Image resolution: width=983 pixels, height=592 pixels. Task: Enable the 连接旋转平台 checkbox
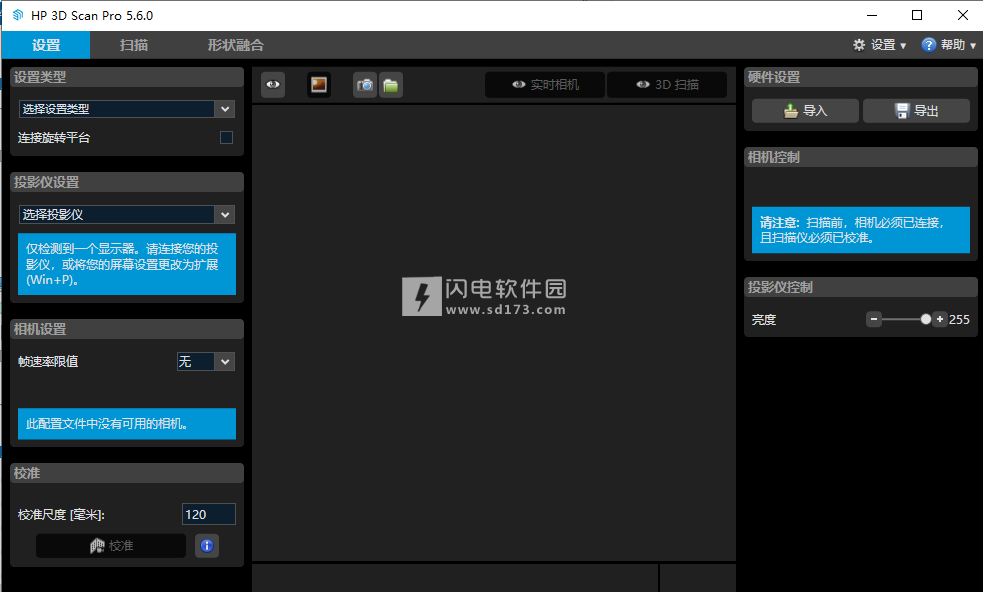tap(226, 137)
